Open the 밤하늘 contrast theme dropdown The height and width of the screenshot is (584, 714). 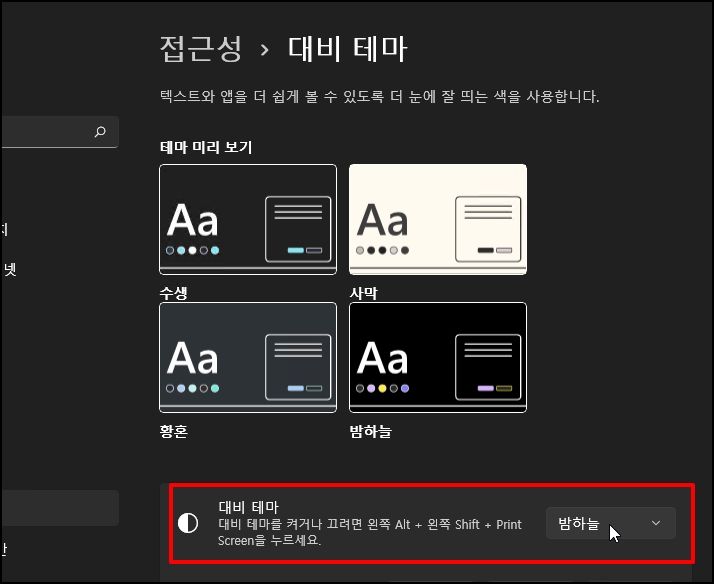pos(611,523)
